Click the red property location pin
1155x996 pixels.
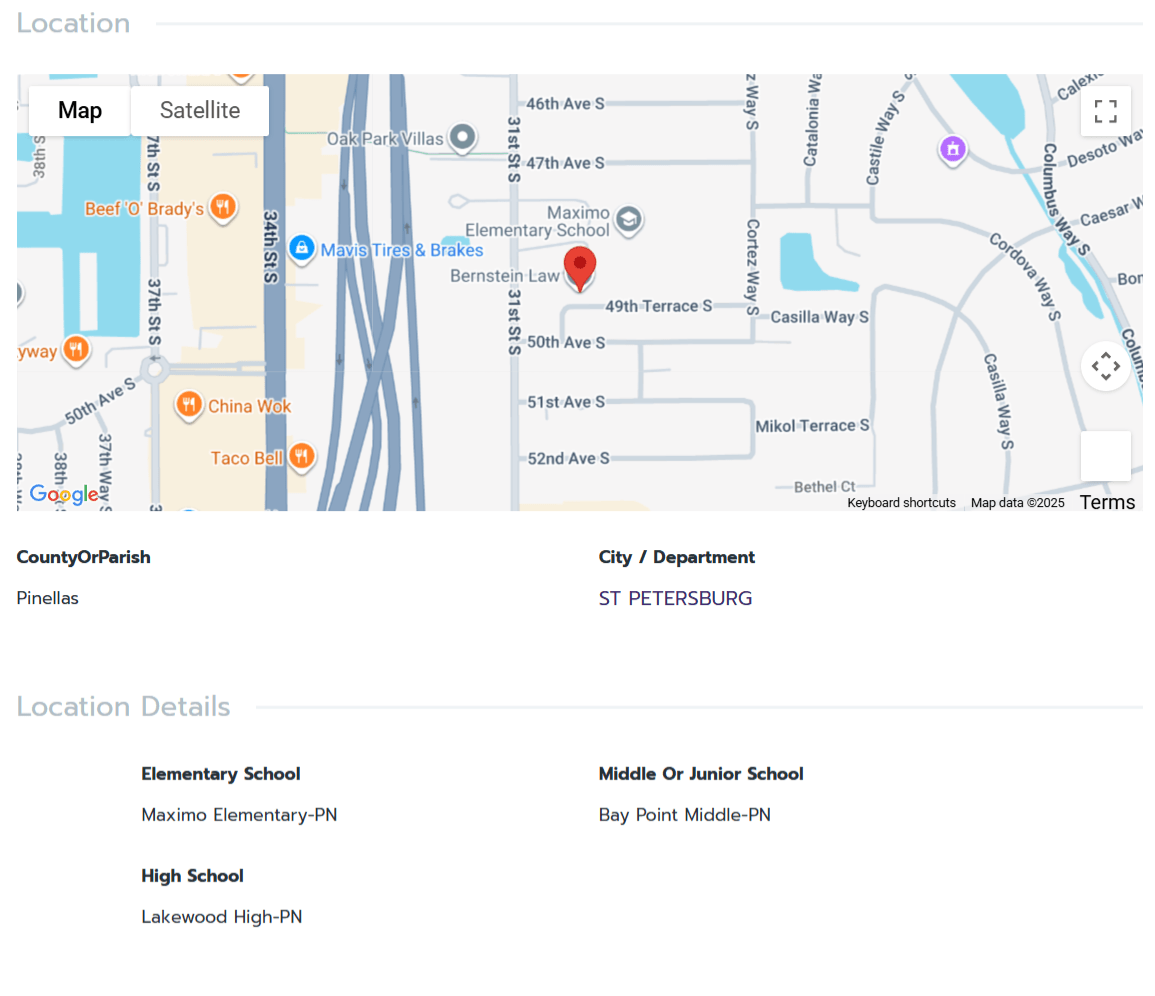[x=580, y=268]
